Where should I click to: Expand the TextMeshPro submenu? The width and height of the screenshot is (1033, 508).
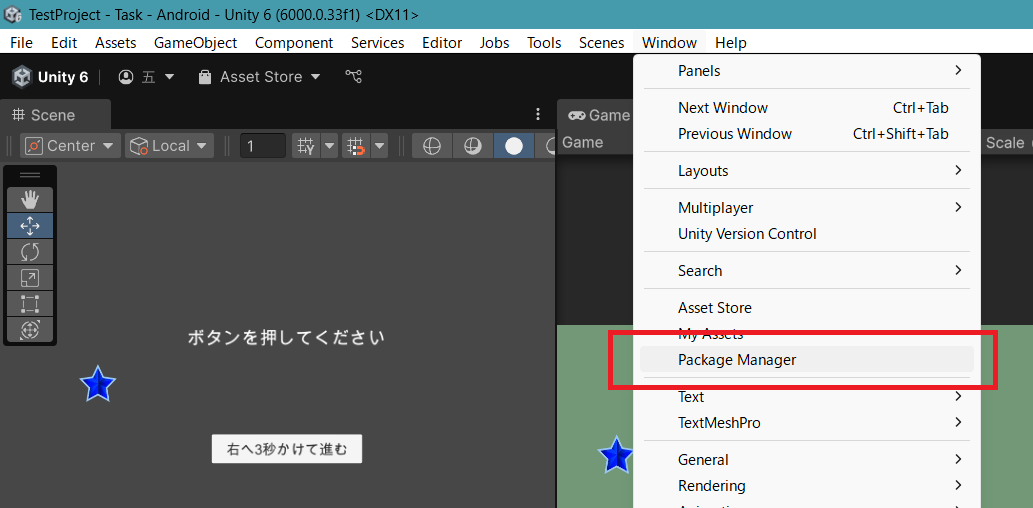point(807,422)
